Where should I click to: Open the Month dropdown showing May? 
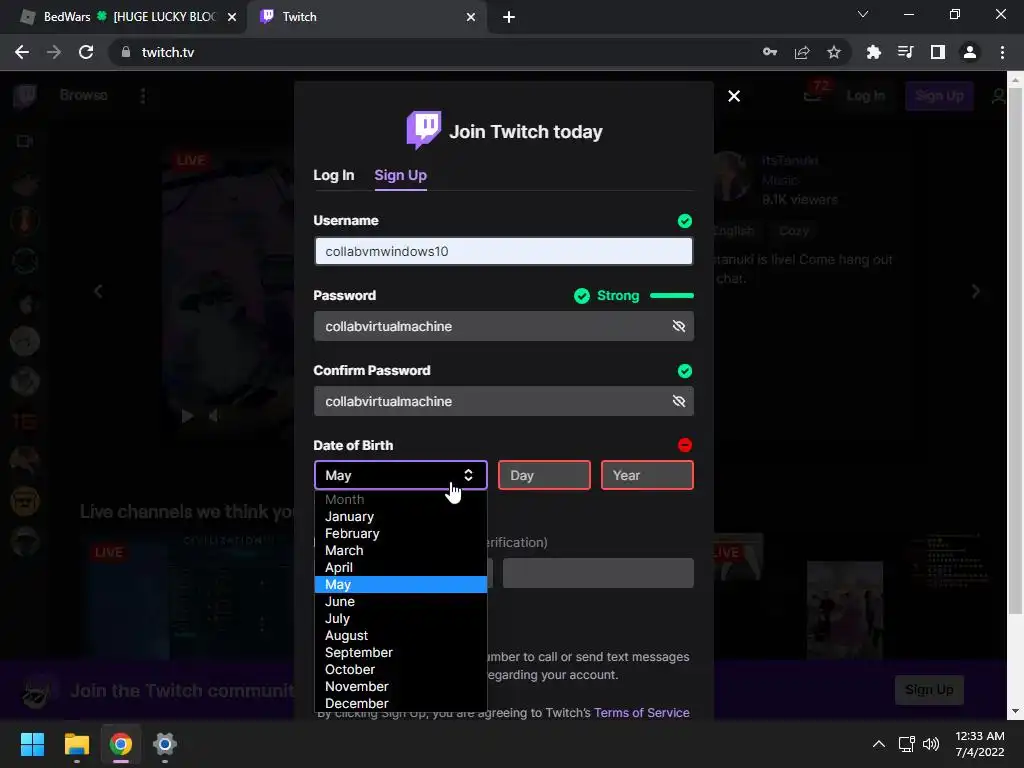coord(401,475)
